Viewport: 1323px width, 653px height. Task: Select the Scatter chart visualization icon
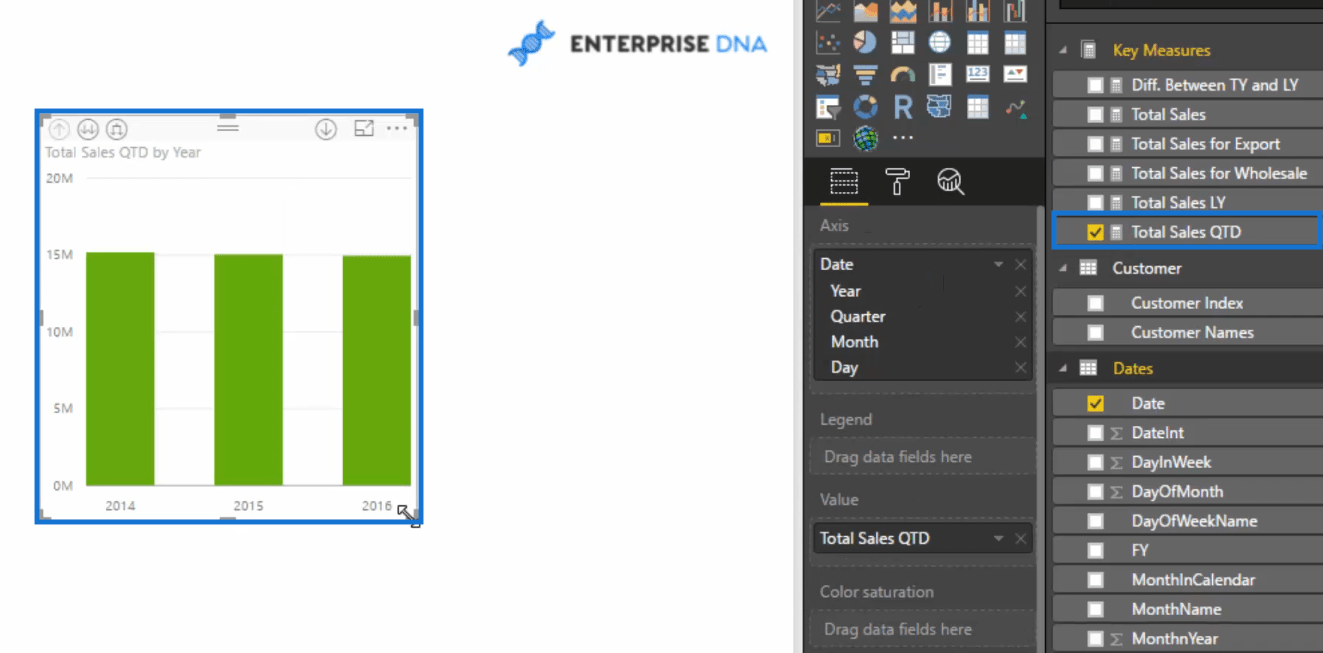click(828, 43)
